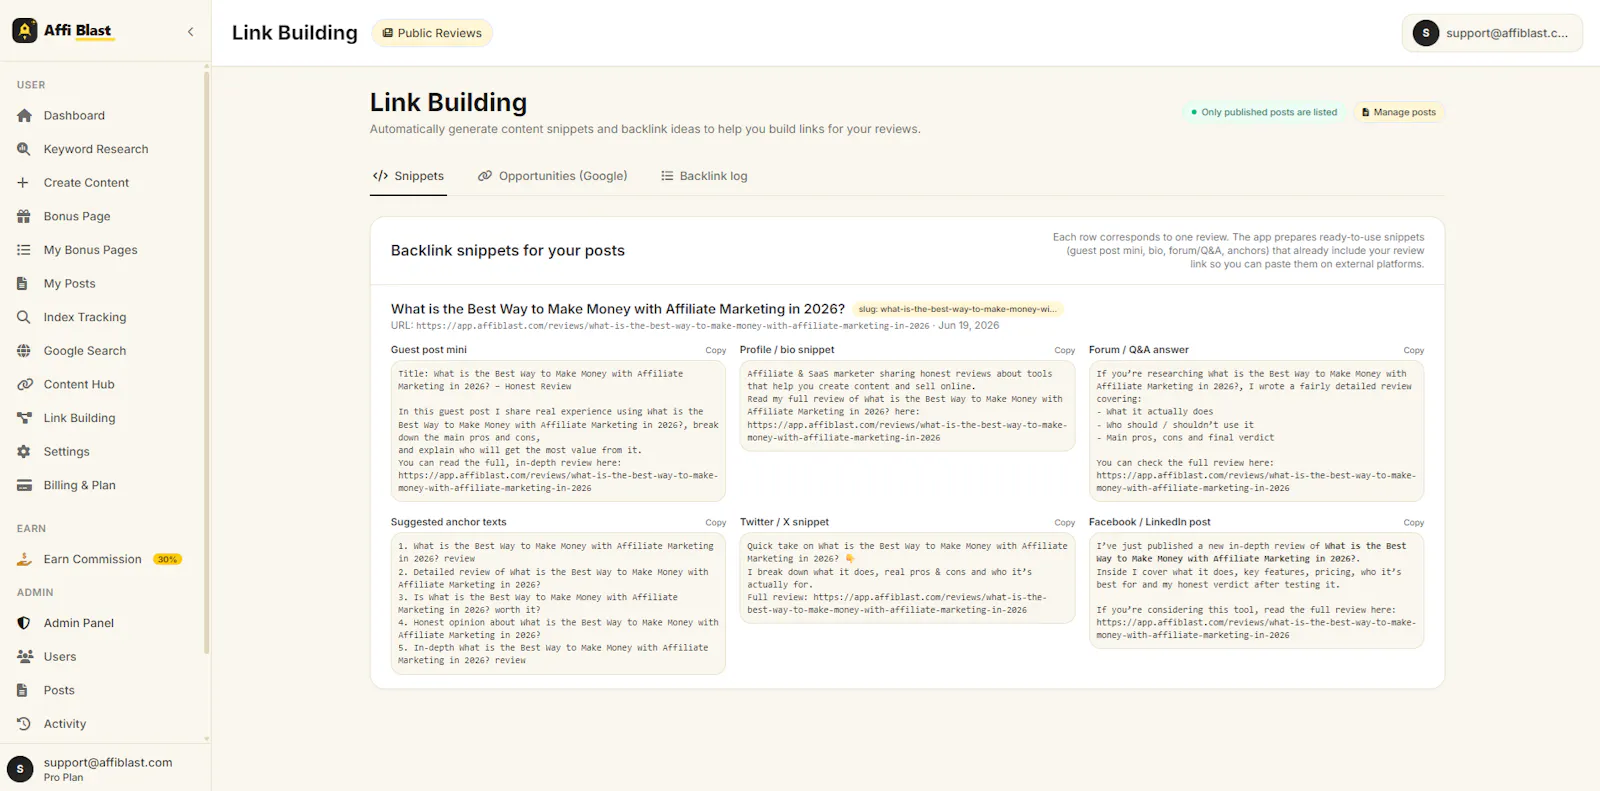The height and width of the screenshot is (791, 1600).
Task: Click the Public Reviews button
Action: (432, 33)
